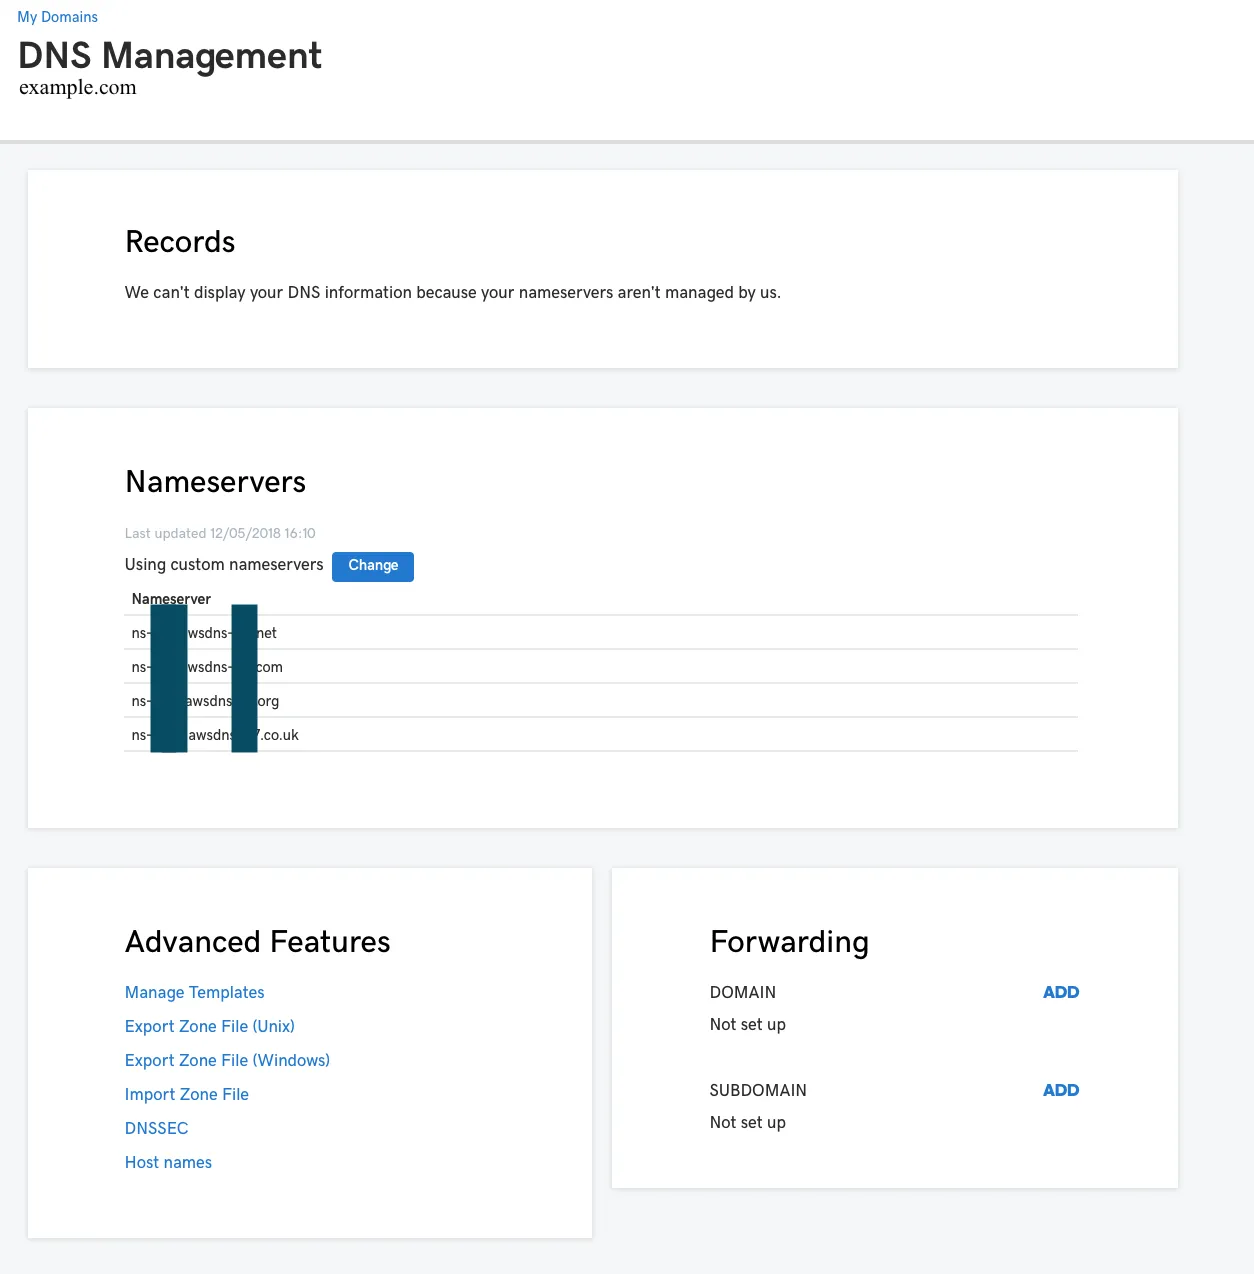This screenshot has height=1274, width=1254.
Task: Click the Advanced Features heading
Action: 258,942
